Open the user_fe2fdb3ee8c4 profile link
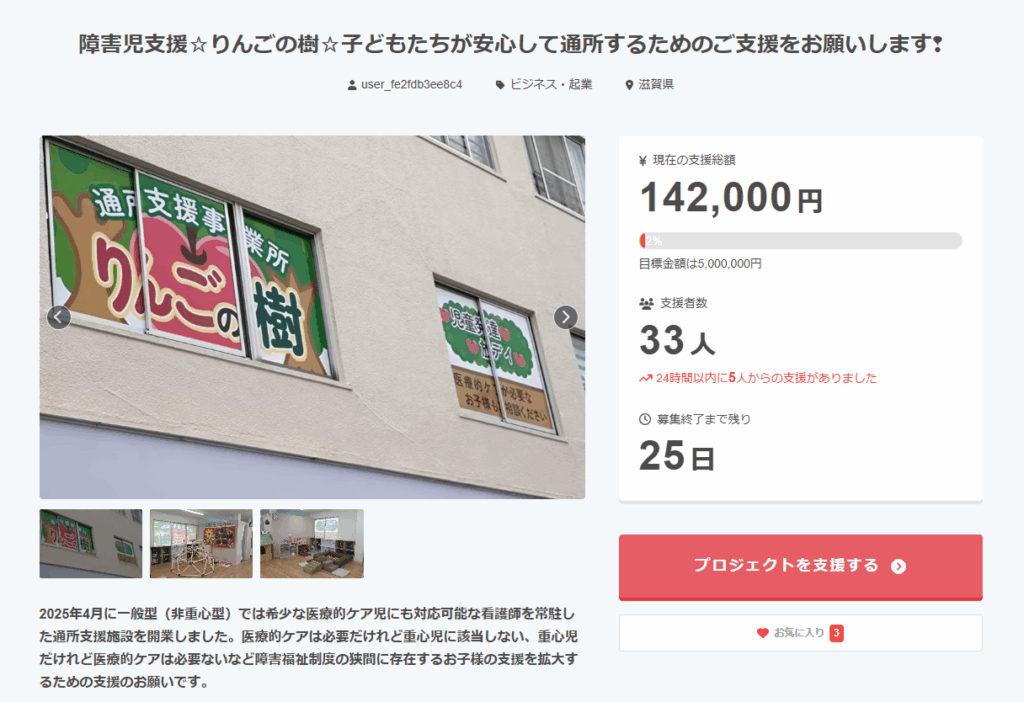The height and width of the screenshot is (702, 1024). [411, 85]
